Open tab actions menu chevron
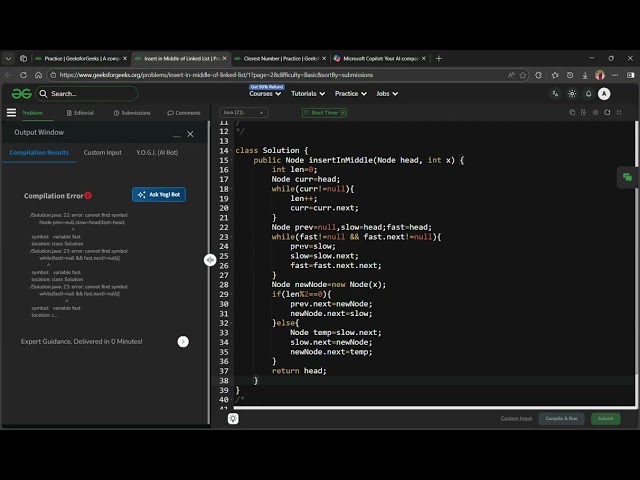 pyautogui.click(x=8, y=59)
